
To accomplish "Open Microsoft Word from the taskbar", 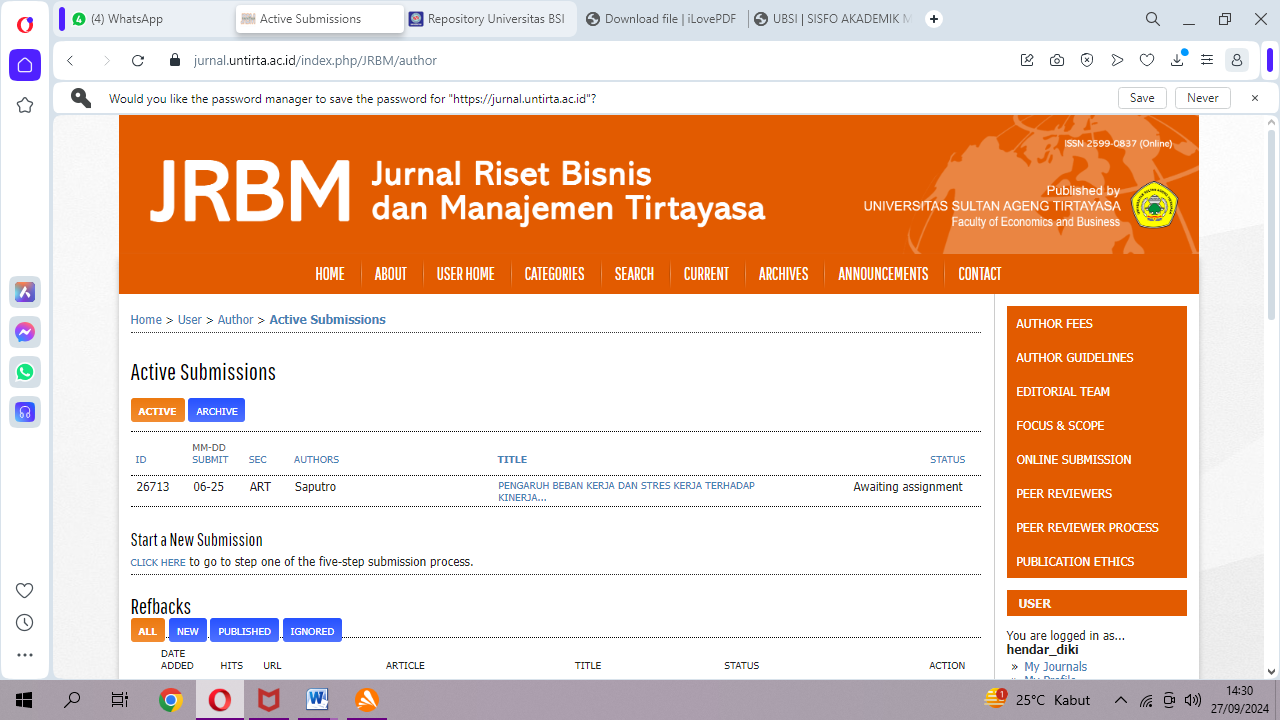I will click(318, 700).
